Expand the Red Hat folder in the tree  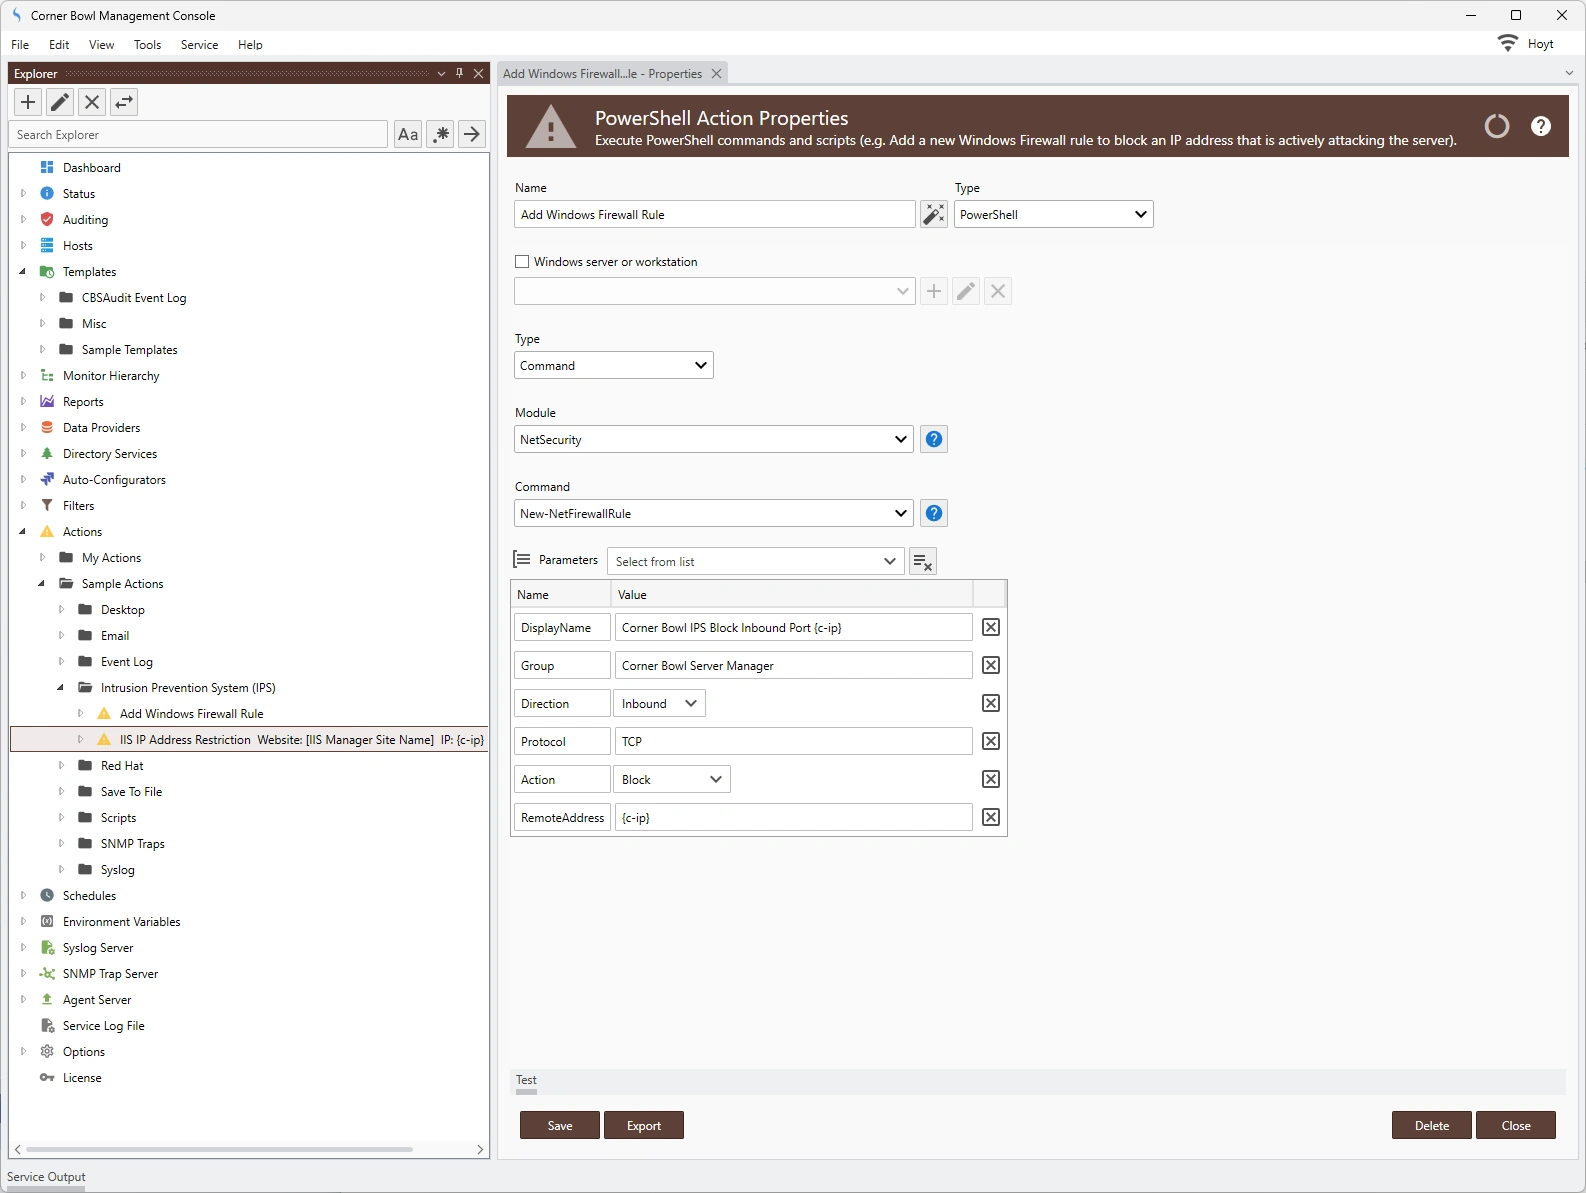point(61,765)
